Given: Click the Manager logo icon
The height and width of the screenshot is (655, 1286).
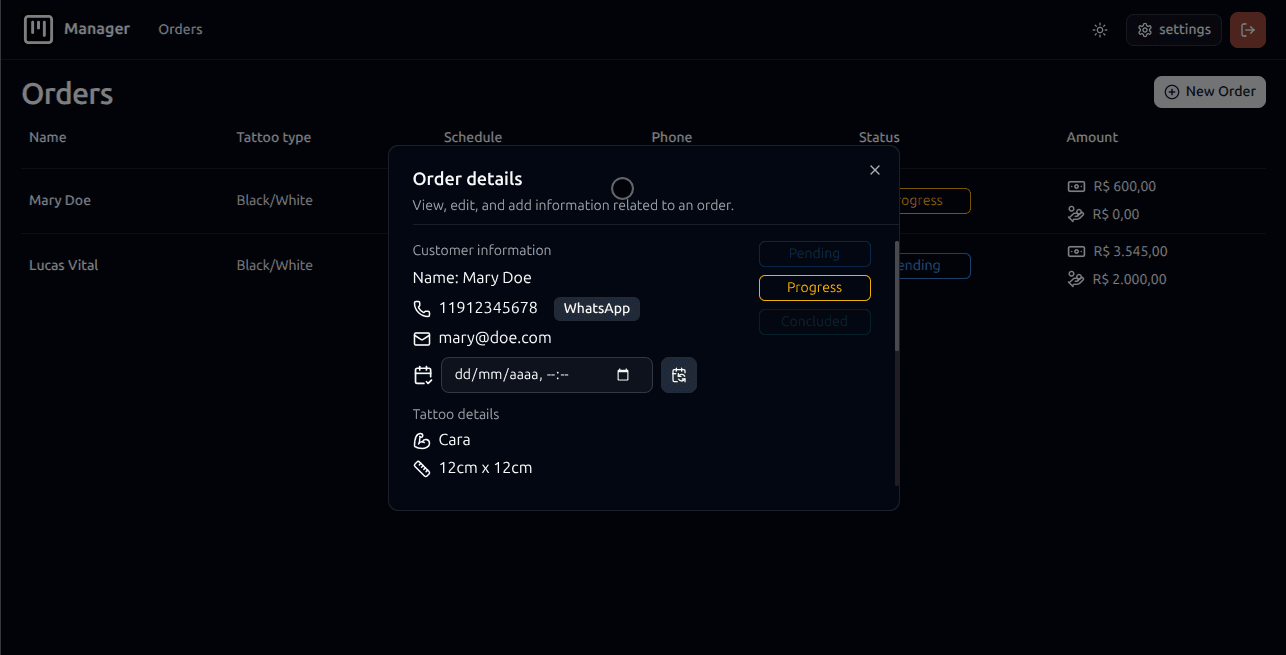Looking at the screenshot, I should tap(38, 30).
